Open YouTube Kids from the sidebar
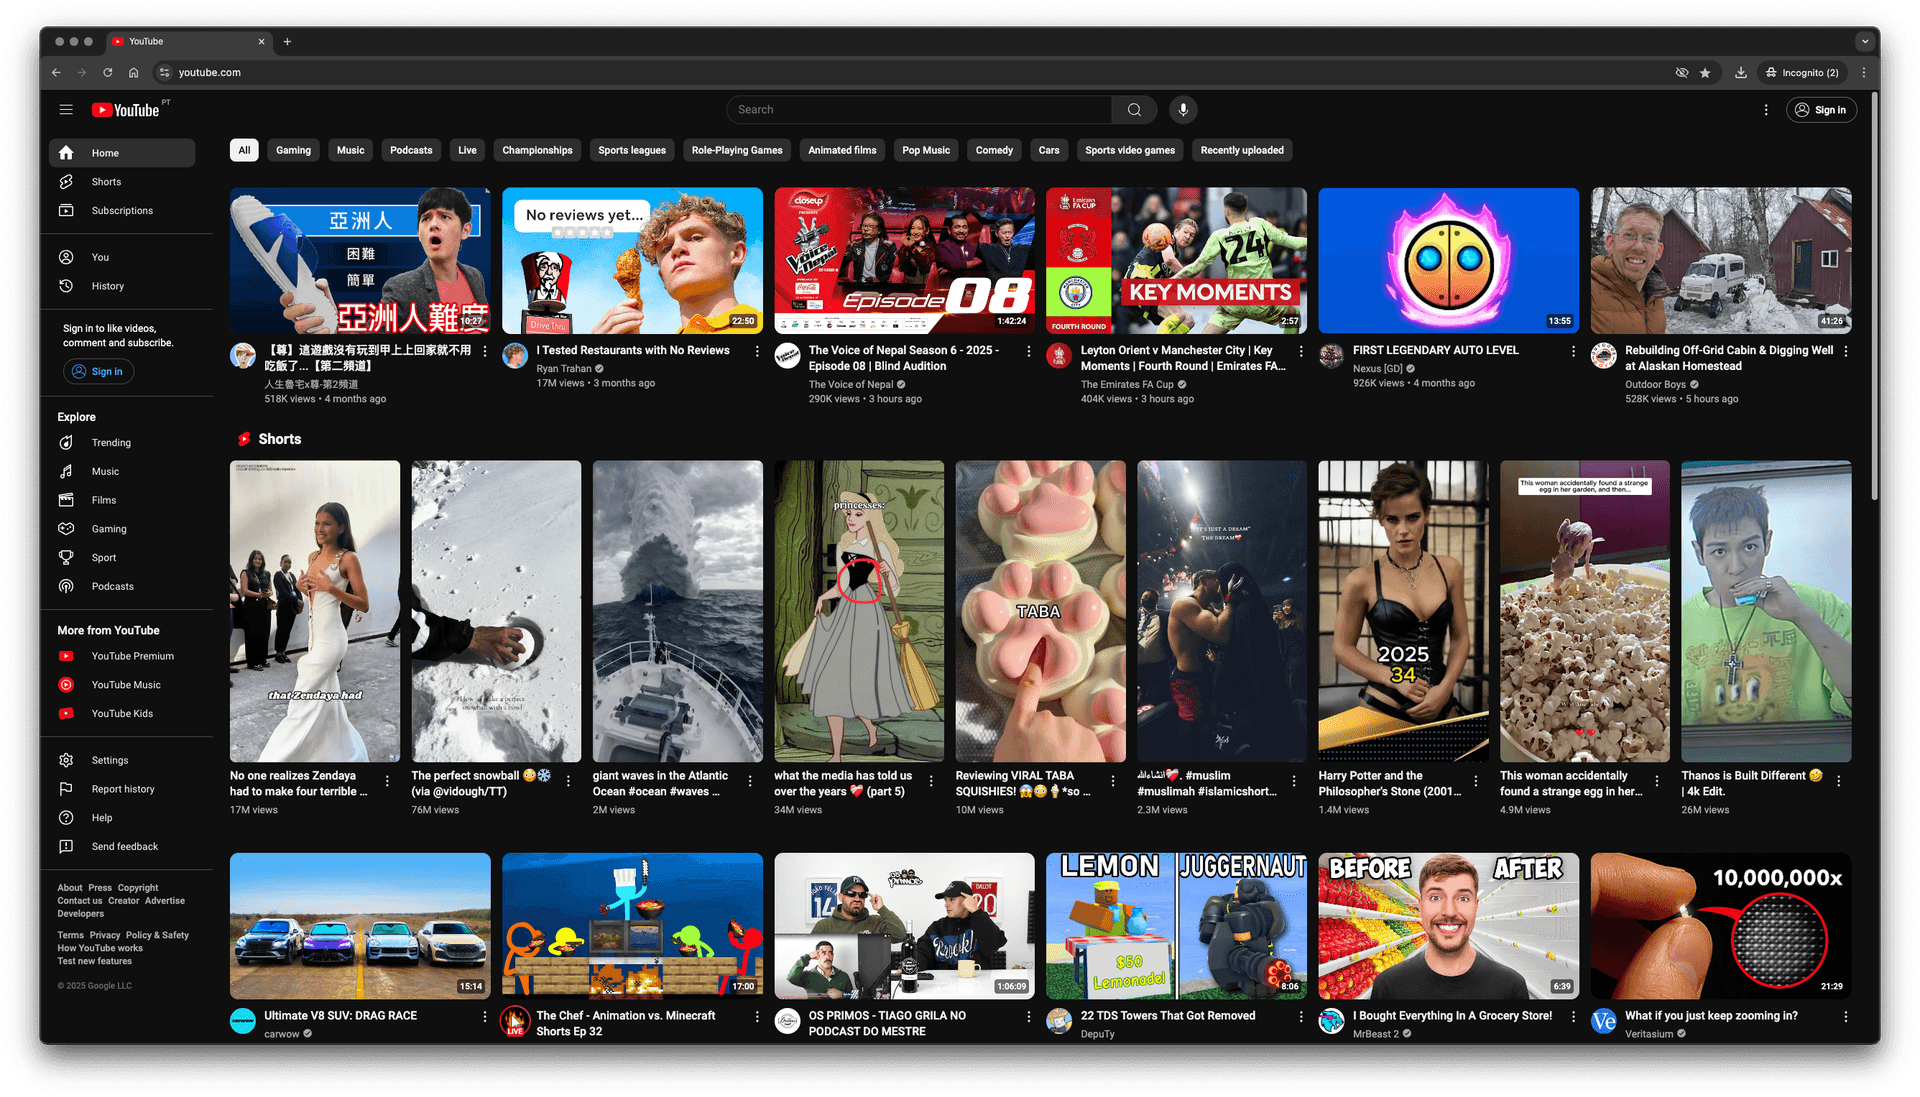Viewport: 1920px width, 1097px height. 66,713
